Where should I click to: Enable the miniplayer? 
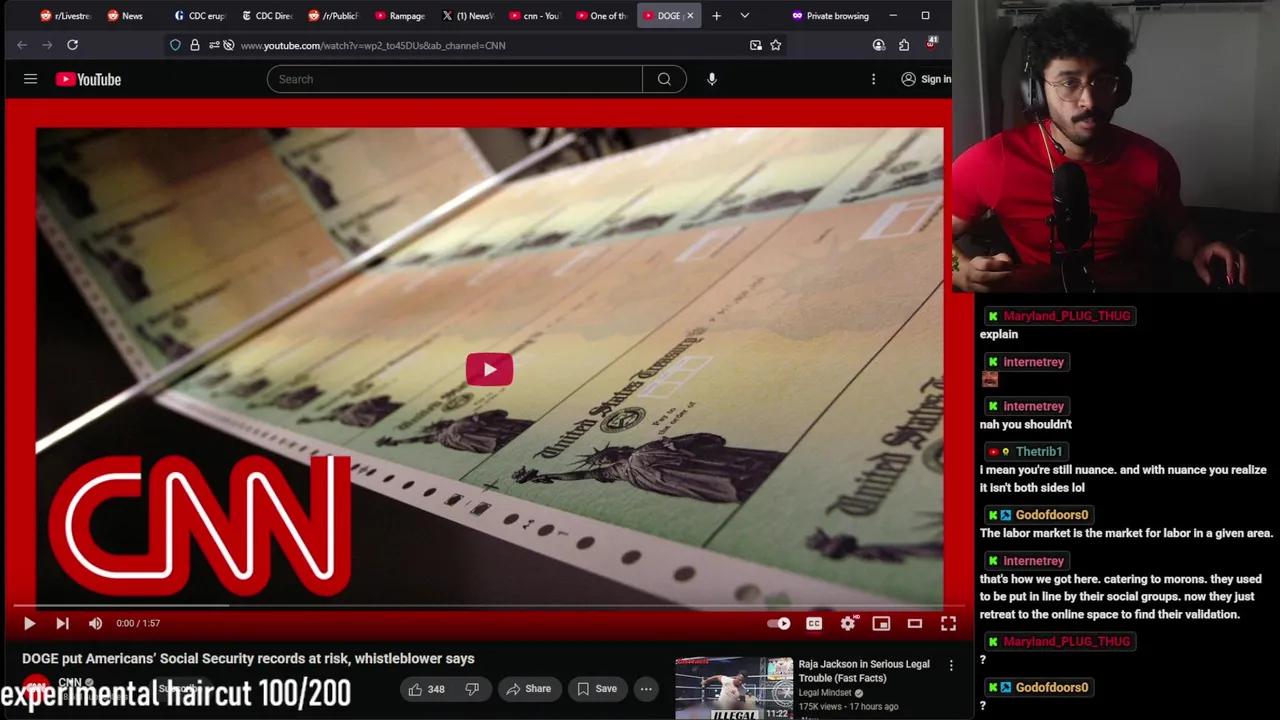(x=881, y=623)
